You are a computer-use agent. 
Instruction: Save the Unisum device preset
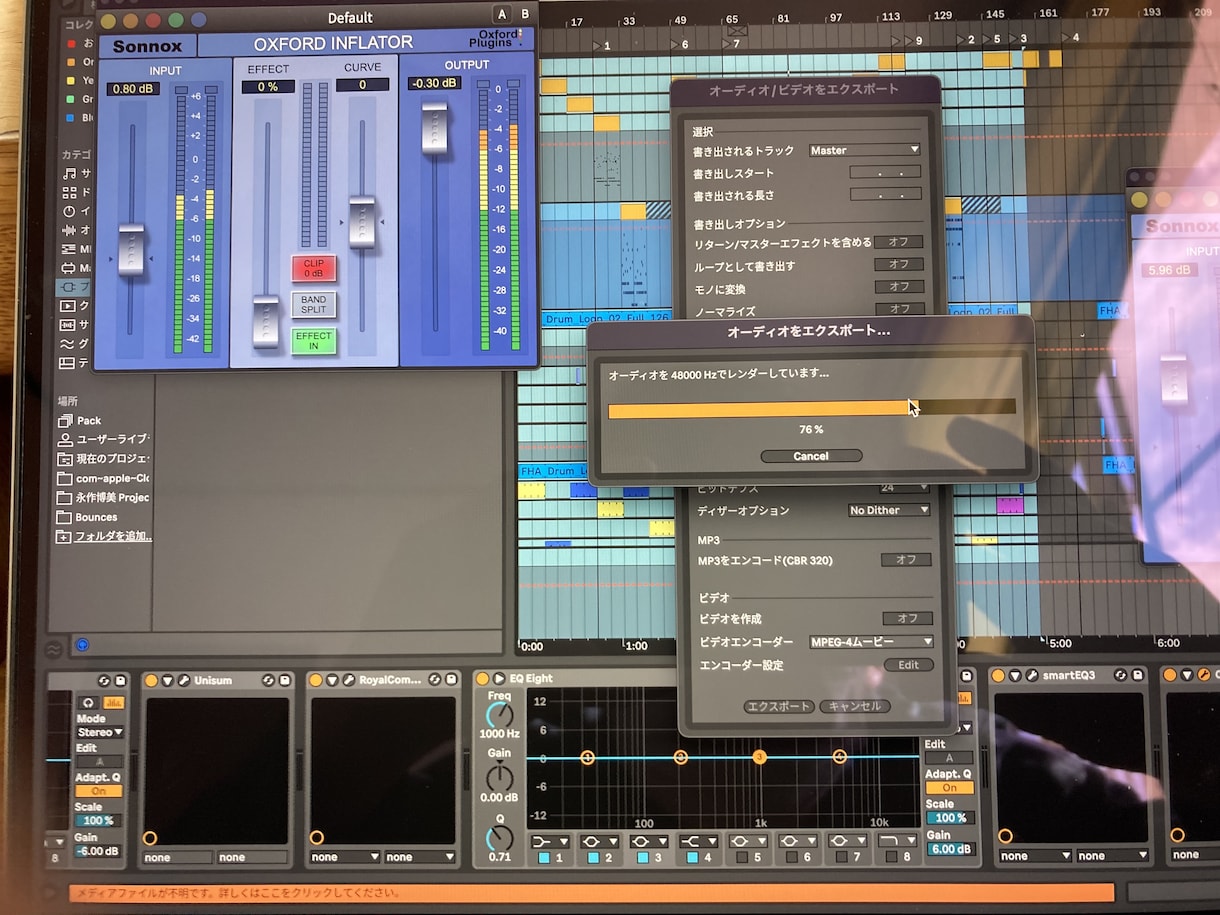click(284, 680)
